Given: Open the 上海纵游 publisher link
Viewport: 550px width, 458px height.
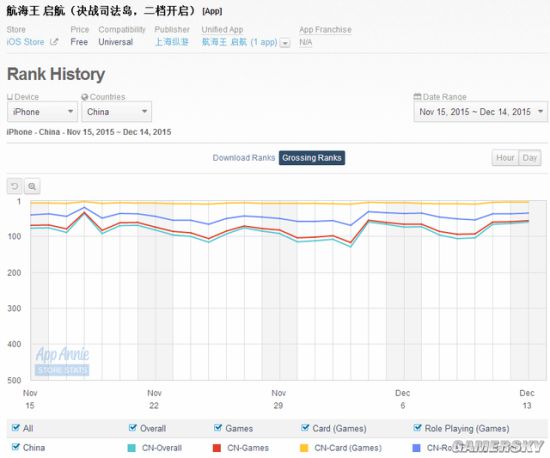Looking at the screenshot, I should [172, 42].
